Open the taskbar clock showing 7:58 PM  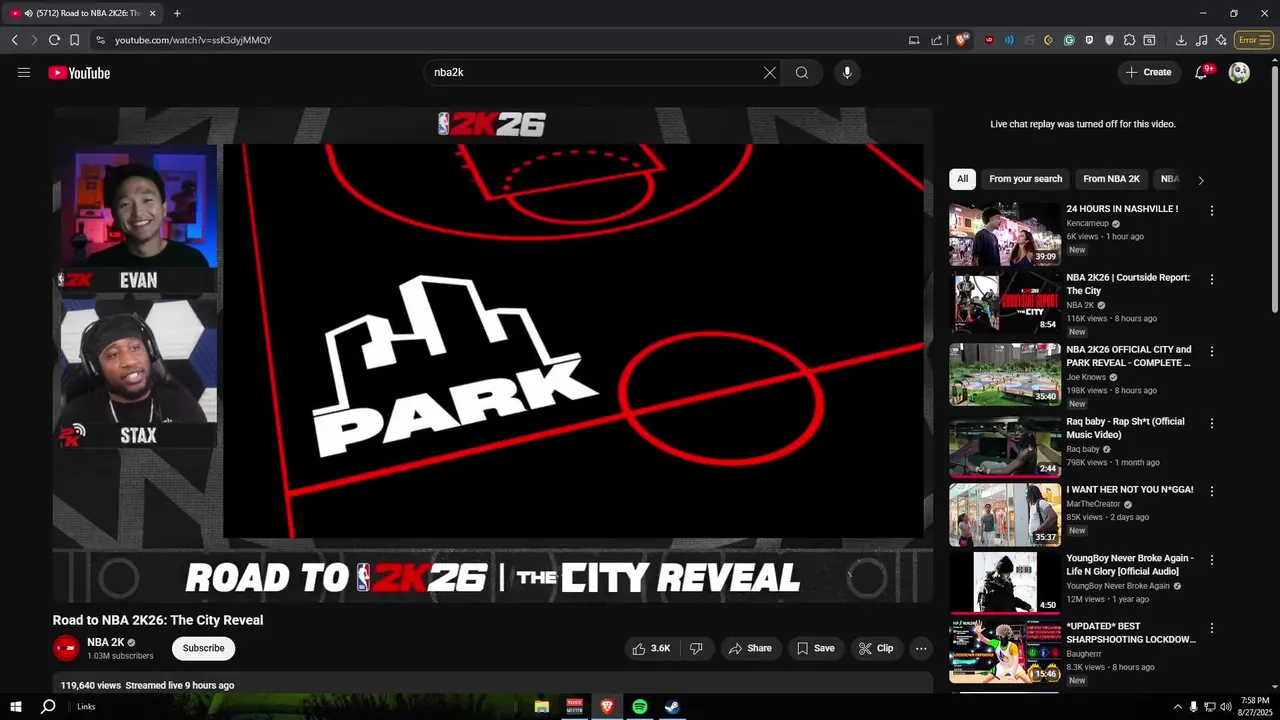(1254, 706)
